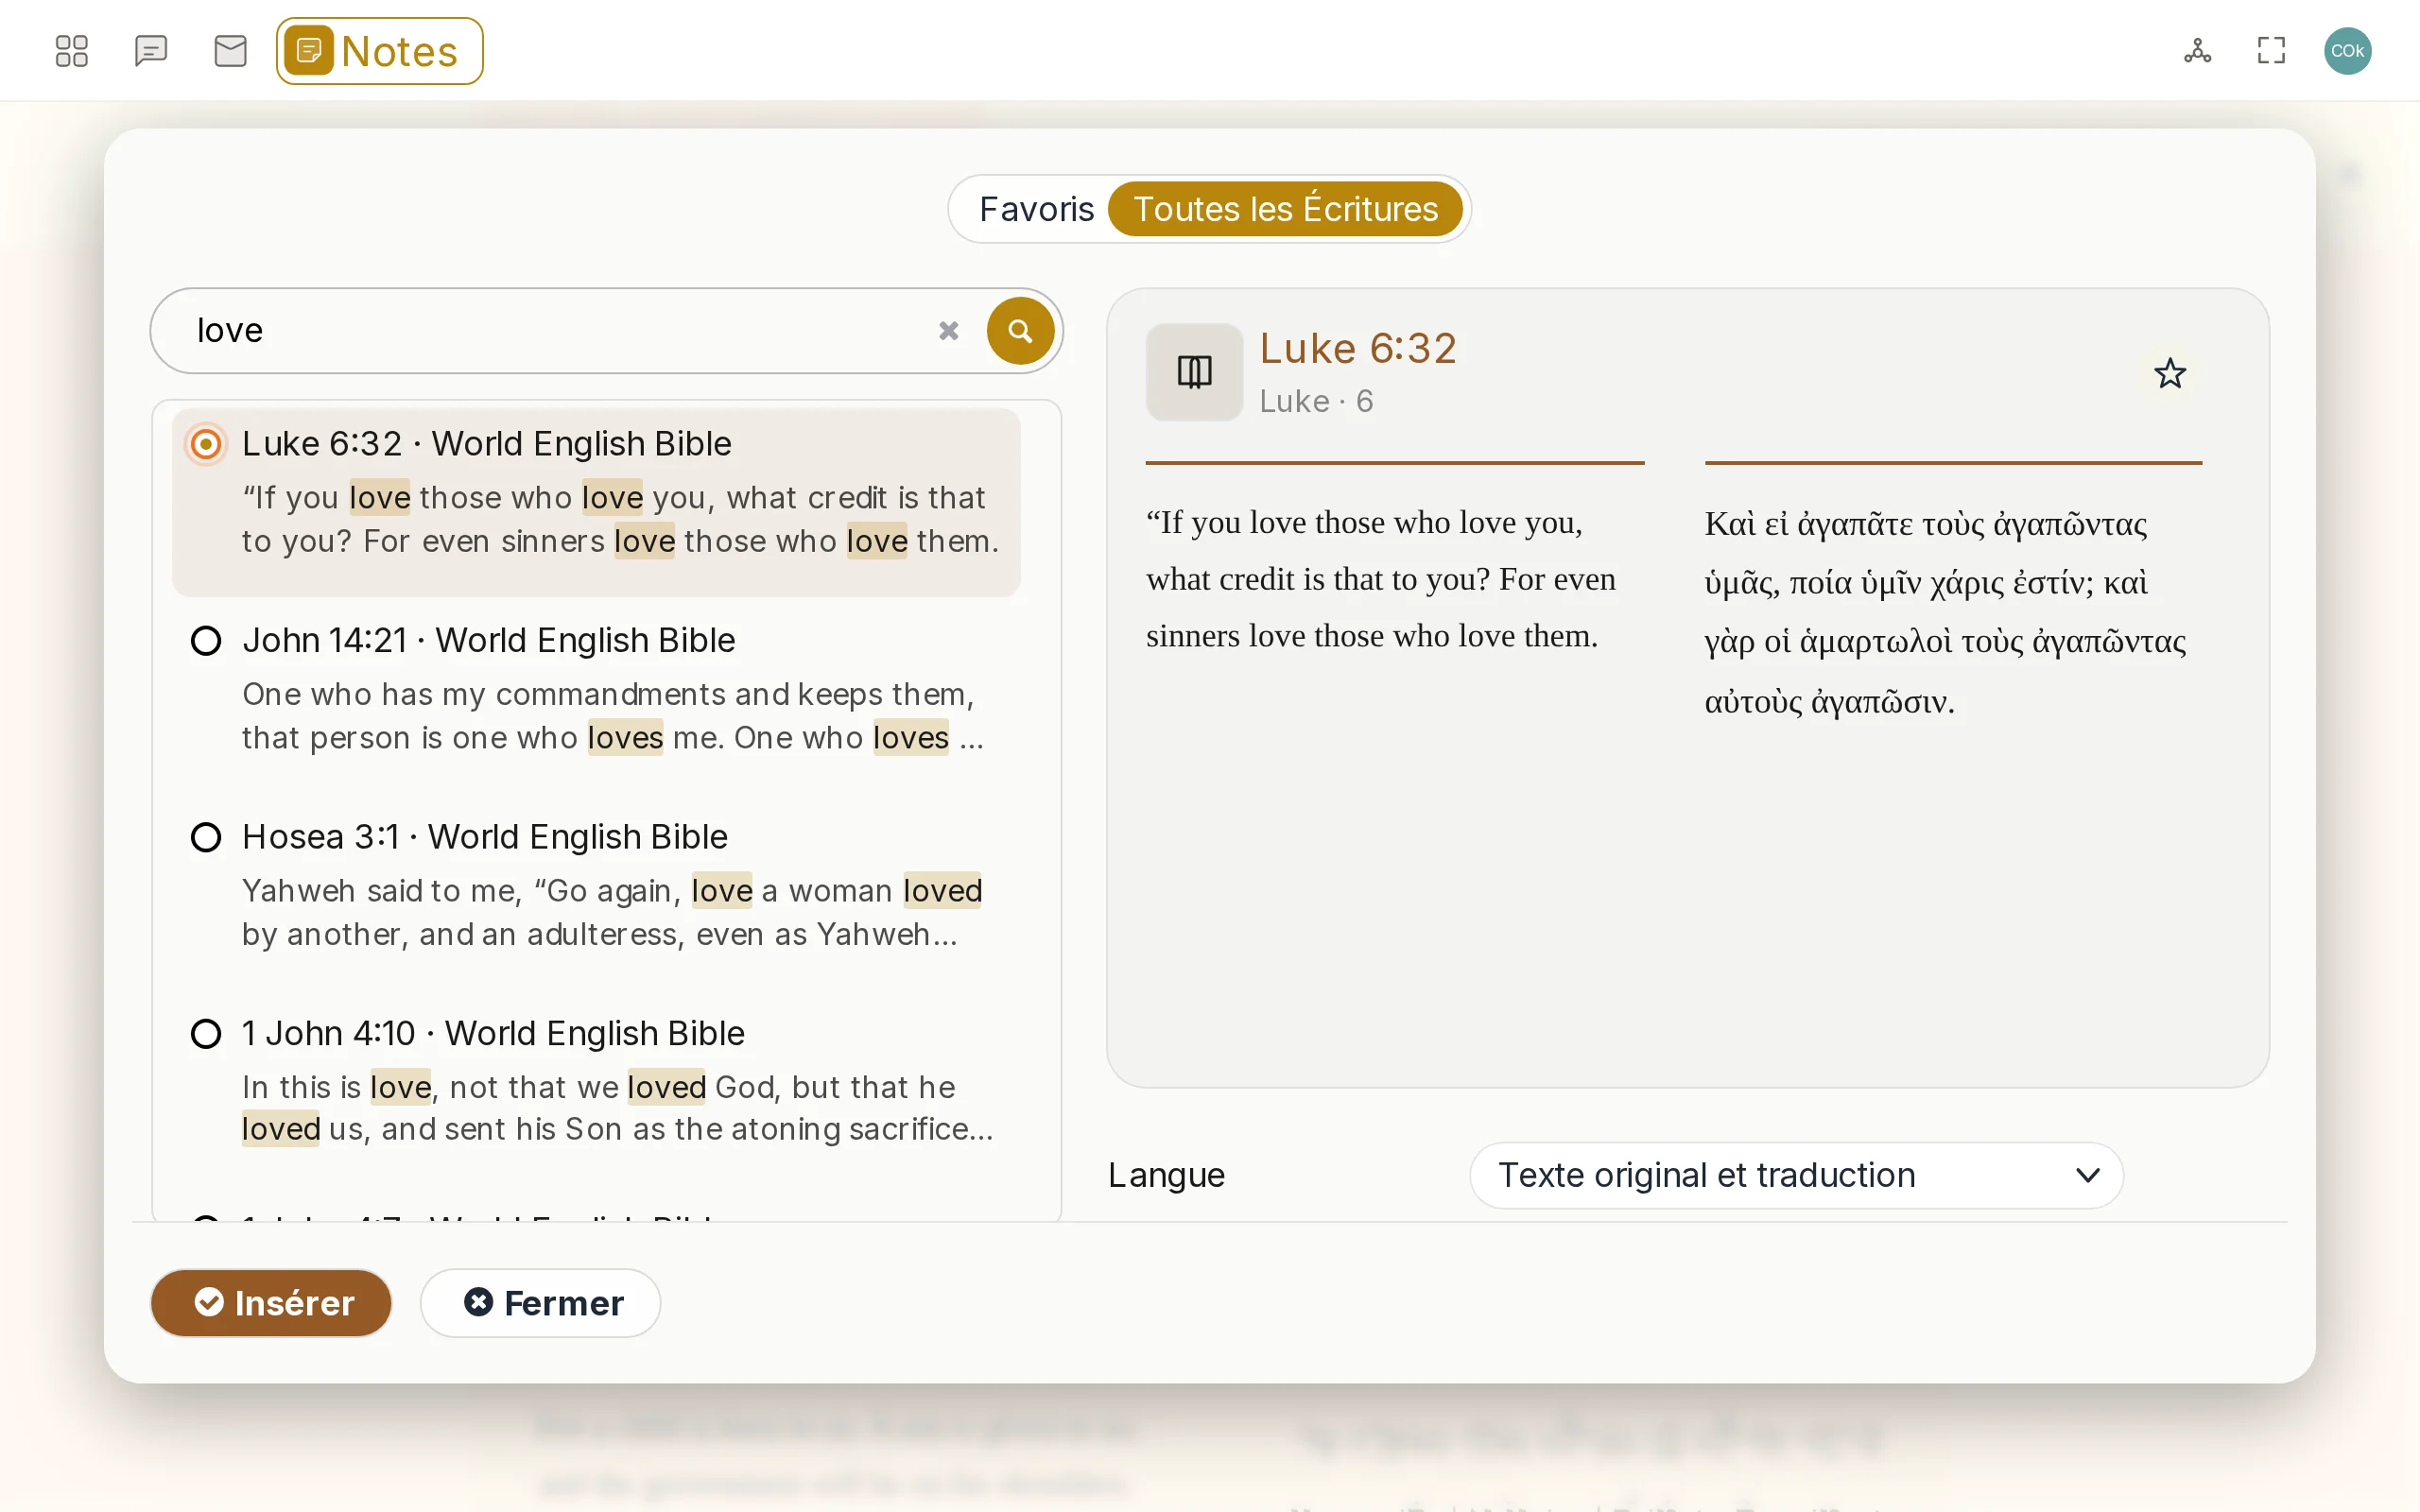Click the Fermer button
This screenshot has height=1512, width=2420.
point(540,1303)
